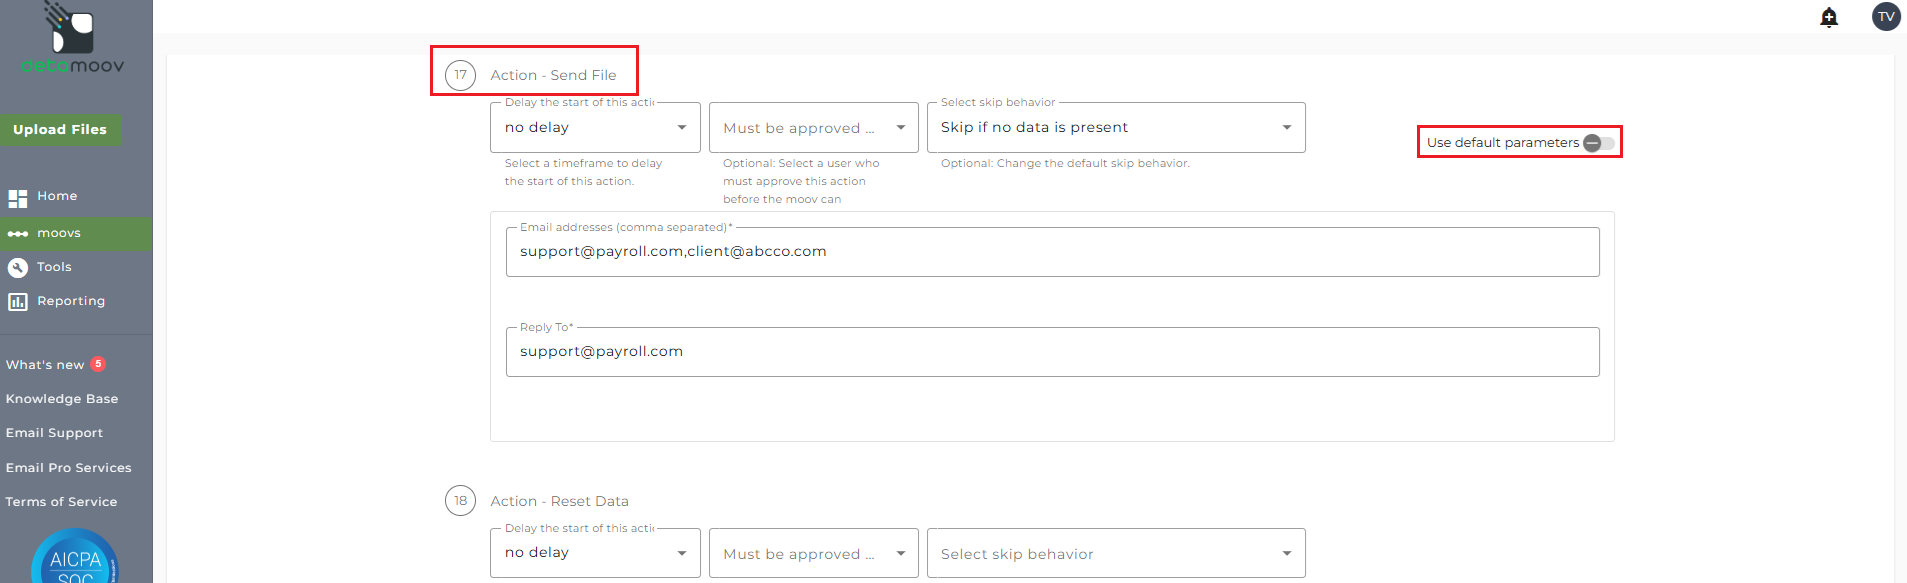Click the AICPA SOC badge
1907x583 pixels.
click(x=75, y=560)
